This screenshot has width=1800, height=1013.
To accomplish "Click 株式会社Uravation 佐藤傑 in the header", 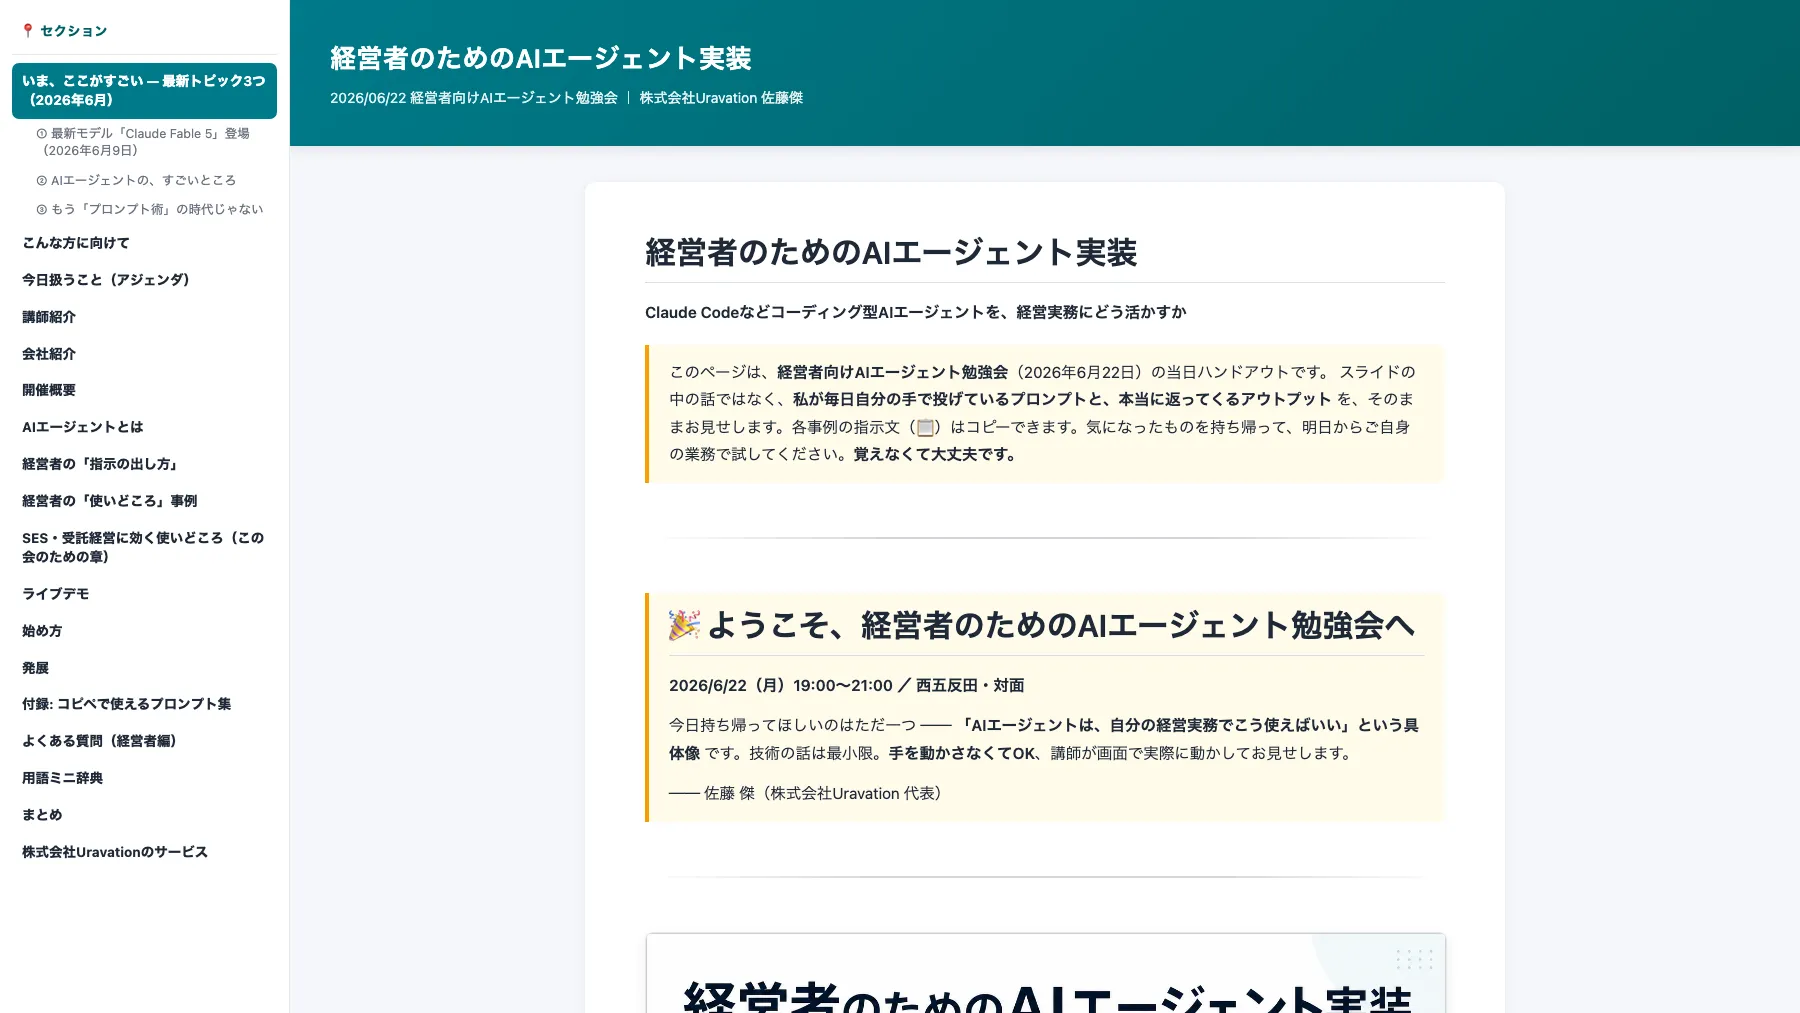I will coord(721,98).
